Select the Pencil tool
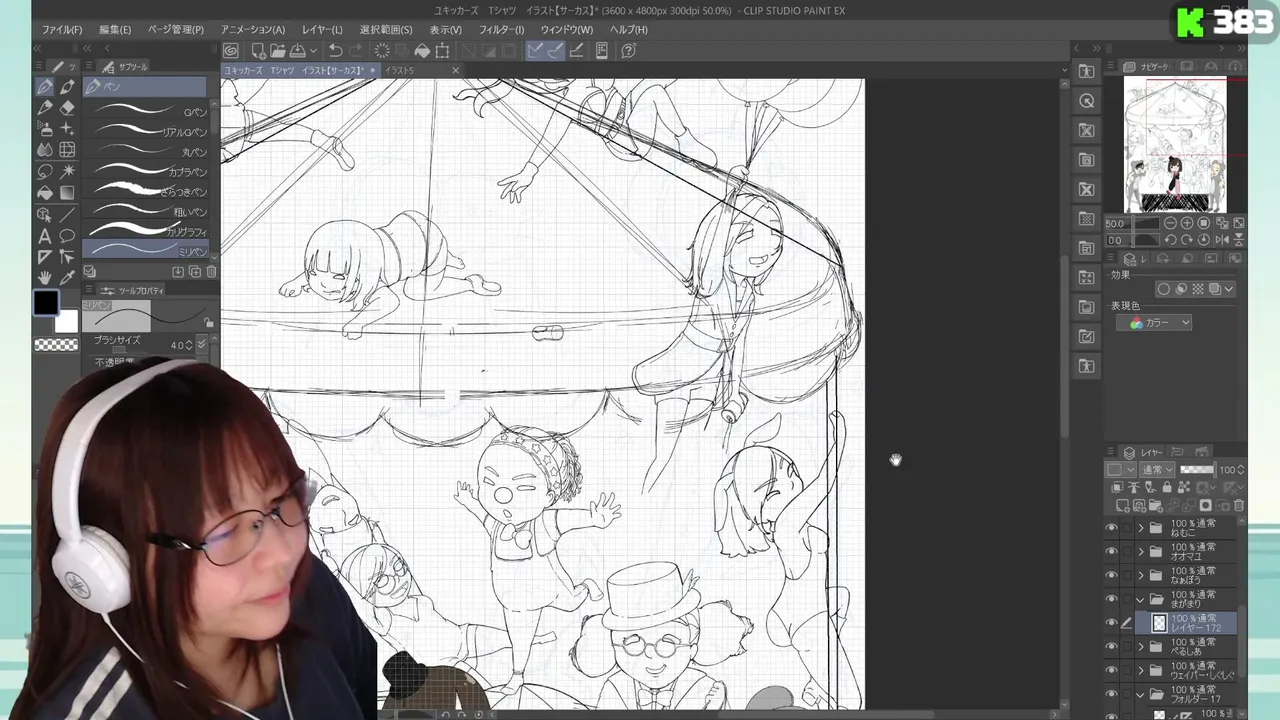Screen dimensions: 1280x720 [x=45, y=108]
